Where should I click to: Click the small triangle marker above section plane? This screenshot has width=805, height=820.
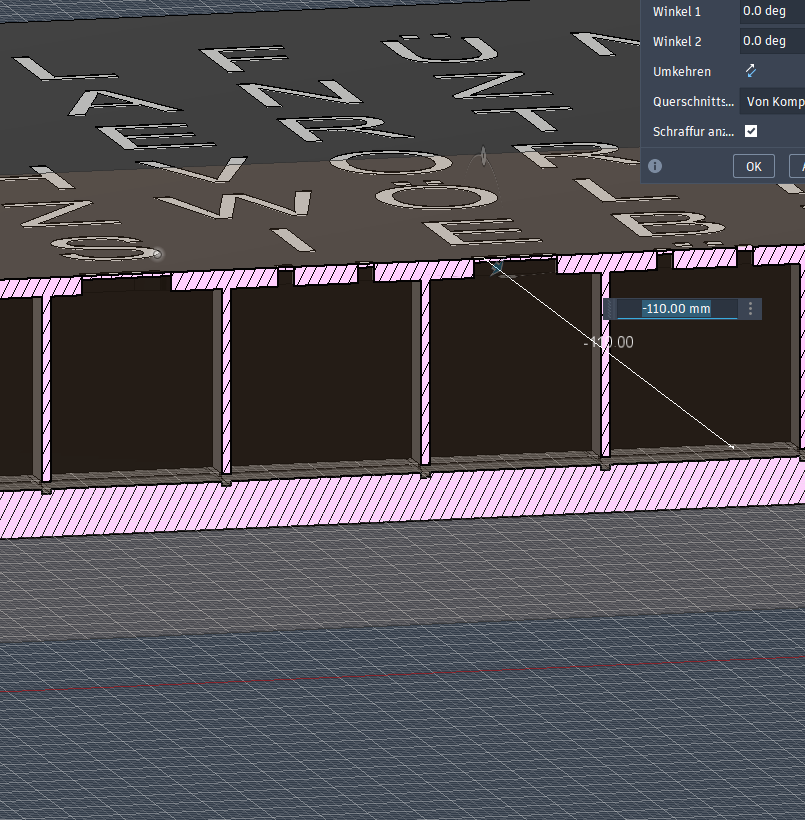pos(484,155)
